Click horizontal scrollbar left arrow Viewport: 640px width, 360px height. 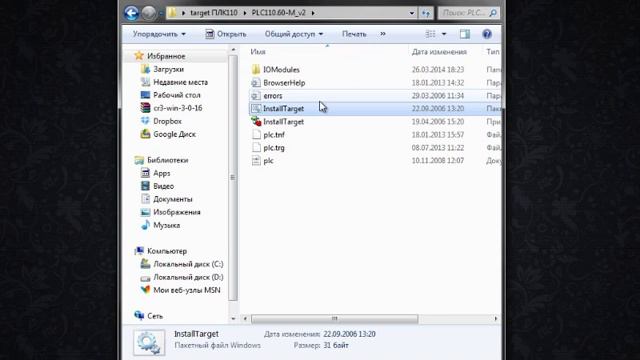245,318
